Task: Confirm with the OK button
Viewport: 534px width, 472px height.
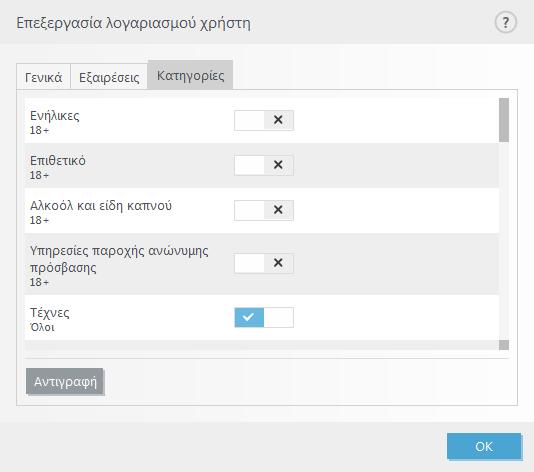Action: click(x=484, y=446)
